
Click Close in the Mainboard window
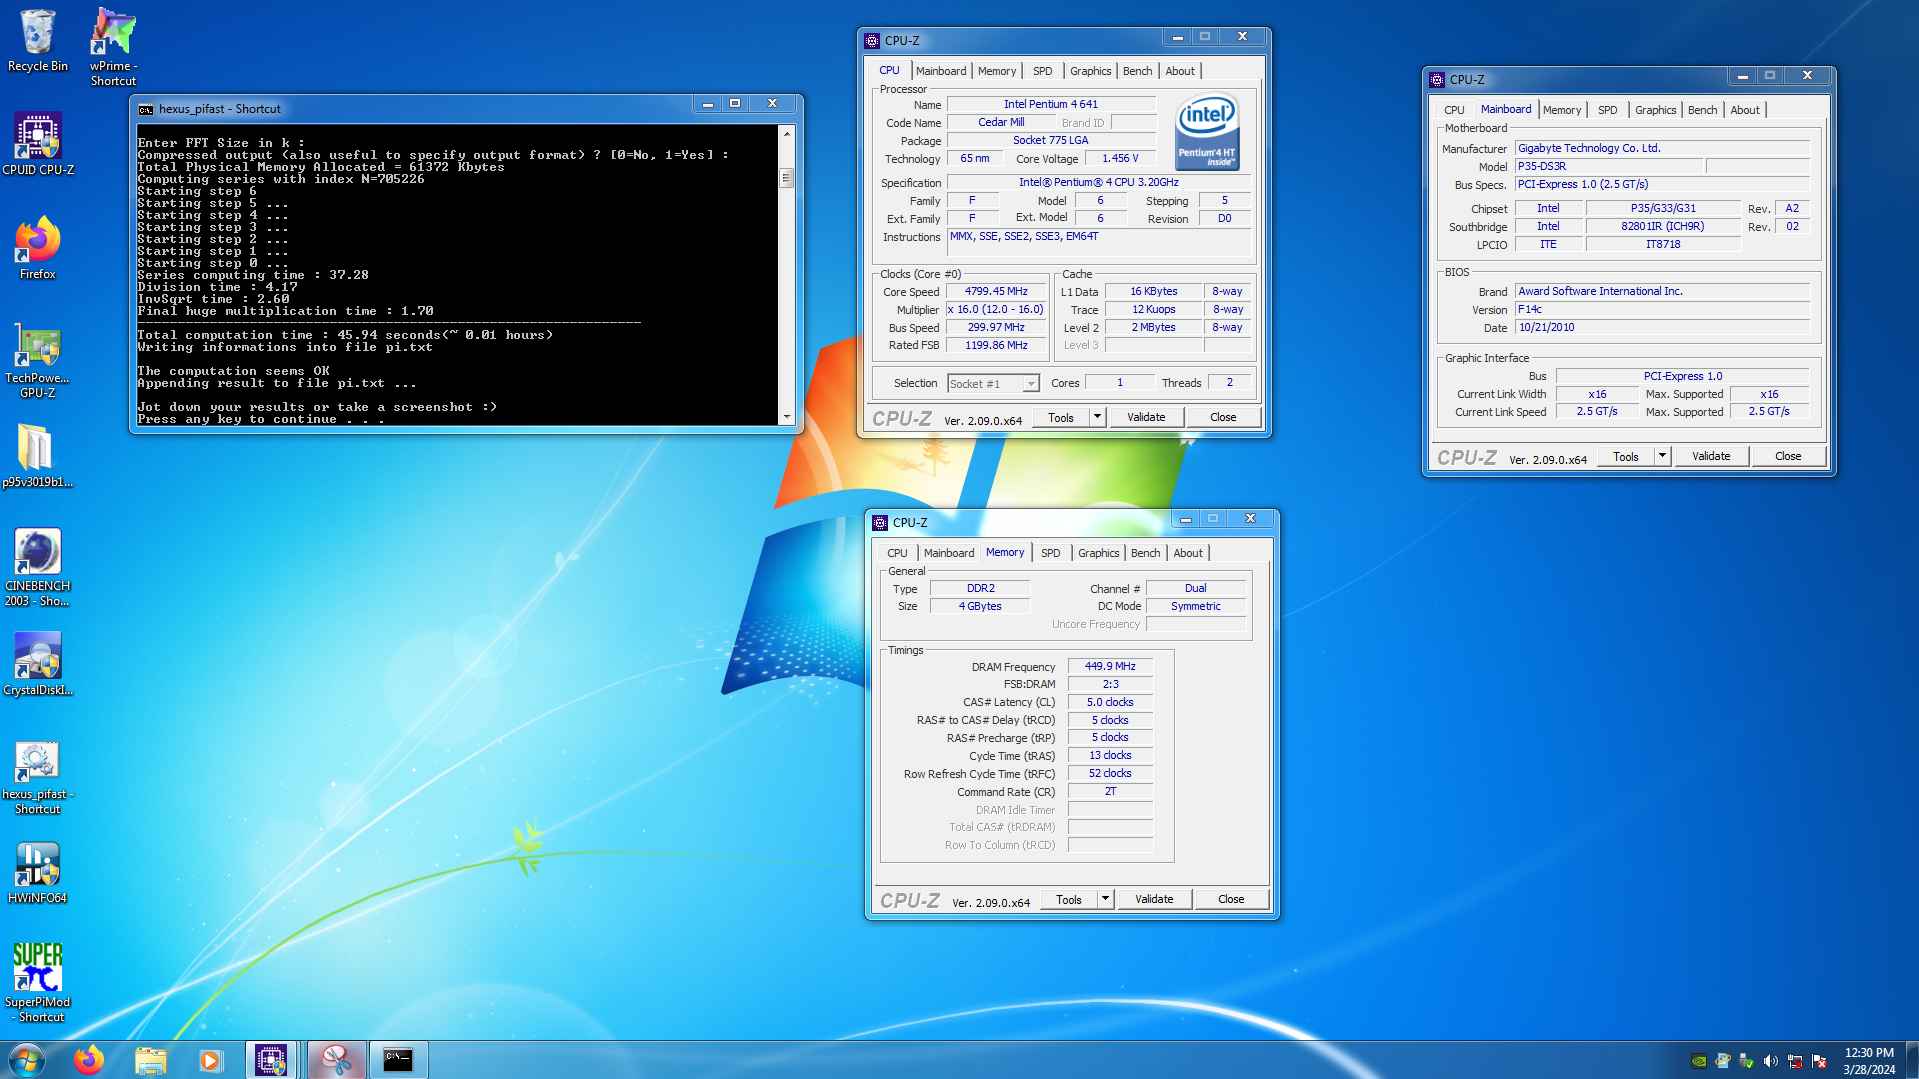tap(1788, 456)
